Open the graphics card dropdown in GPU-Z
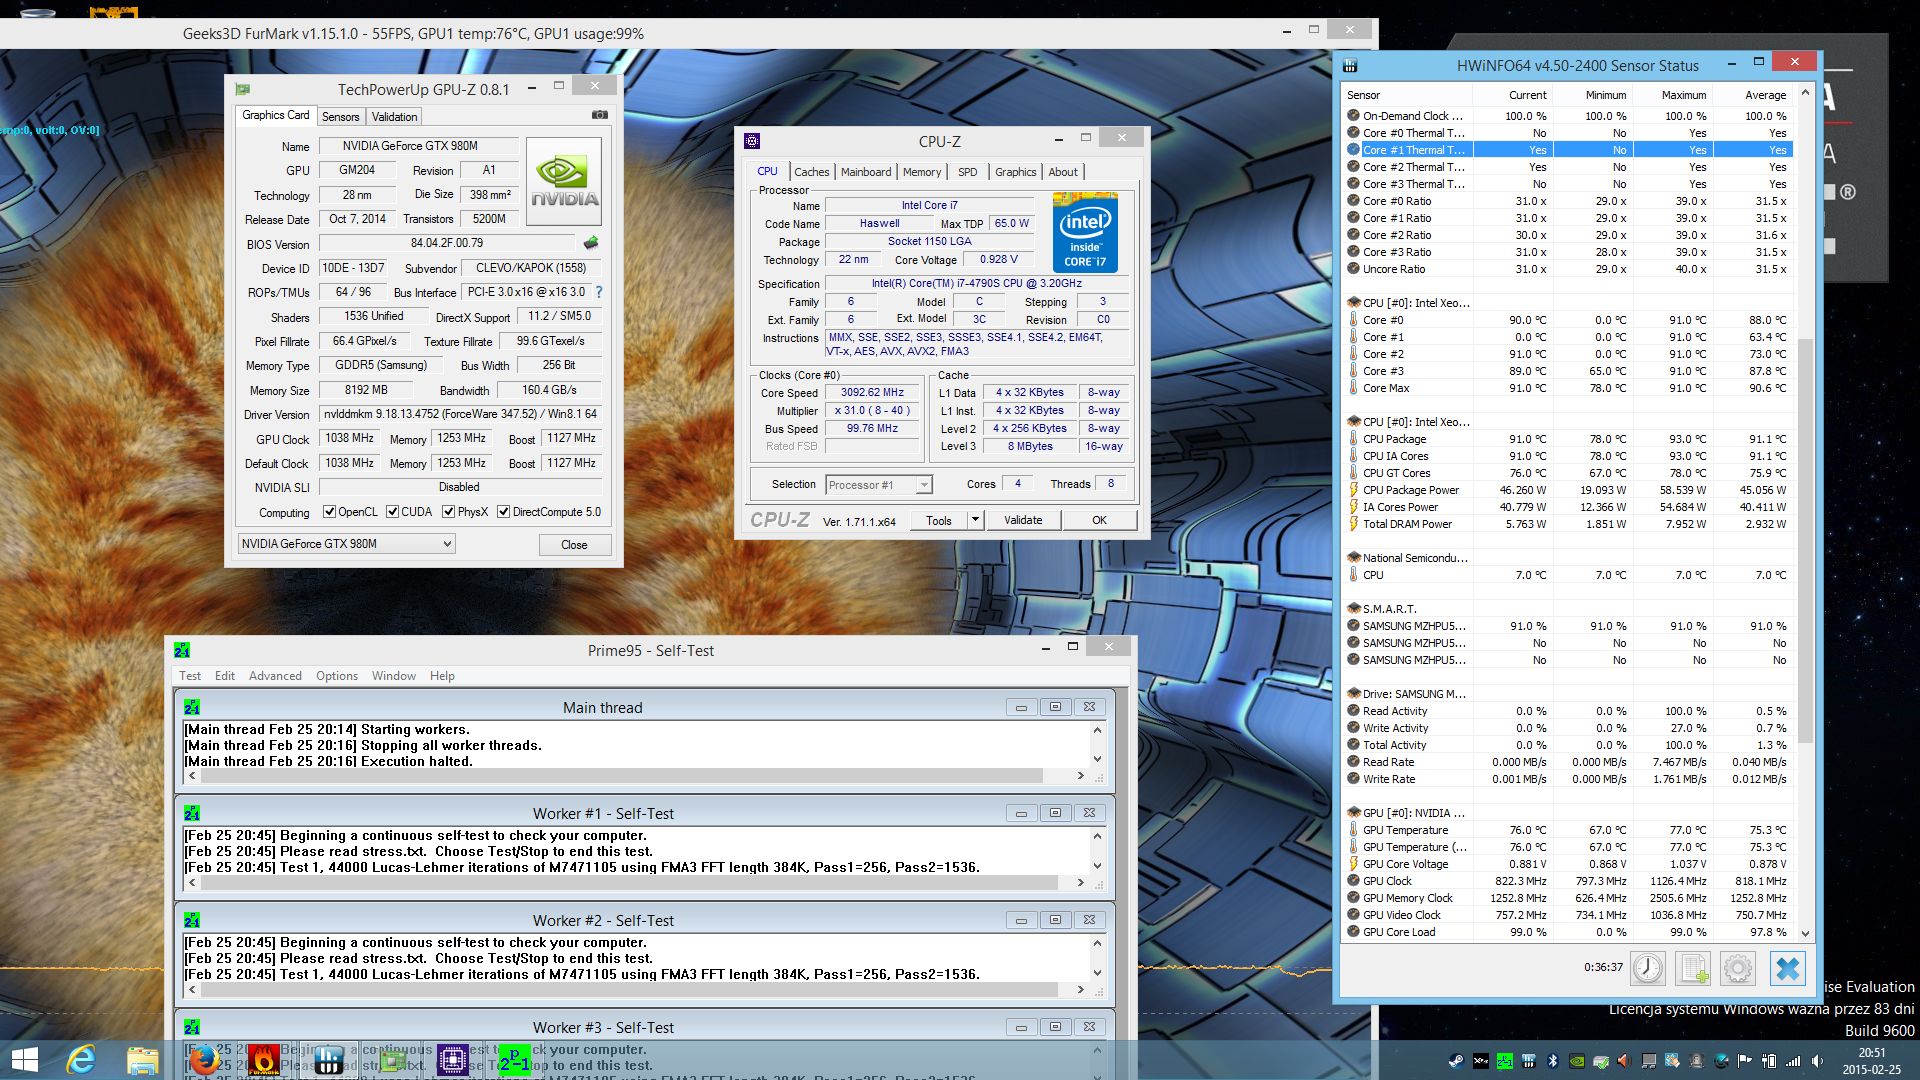This screenshot has height=1080, width=1920. click(447, 543)
